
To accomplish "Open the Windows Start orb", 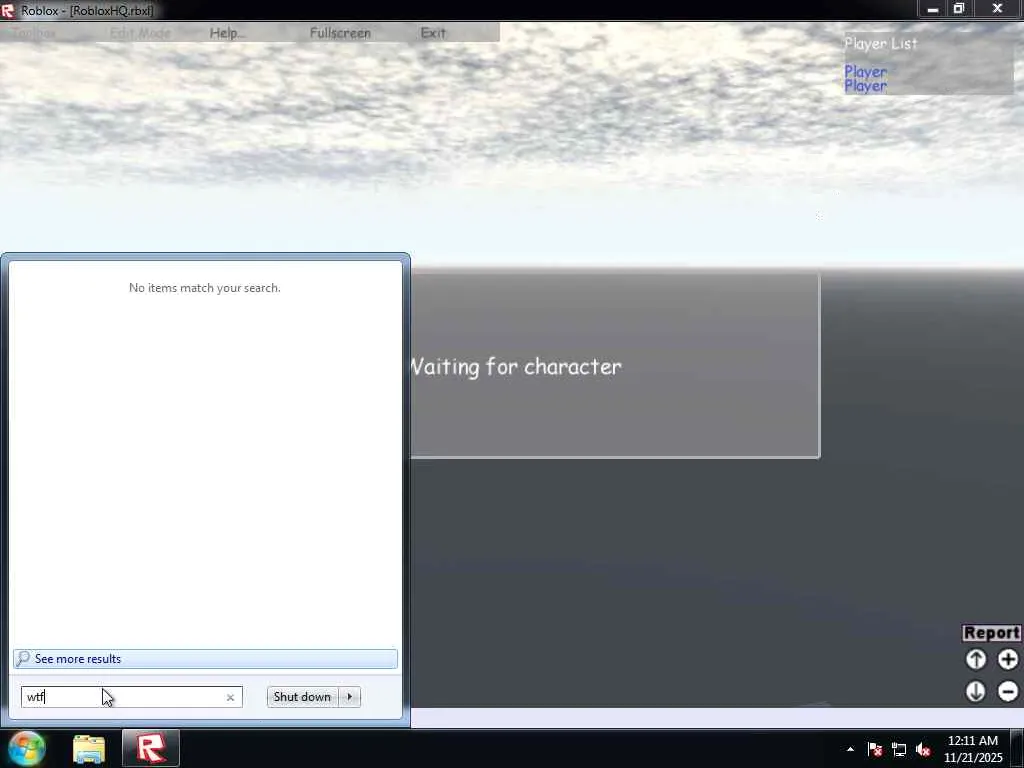I will (27, 748).
